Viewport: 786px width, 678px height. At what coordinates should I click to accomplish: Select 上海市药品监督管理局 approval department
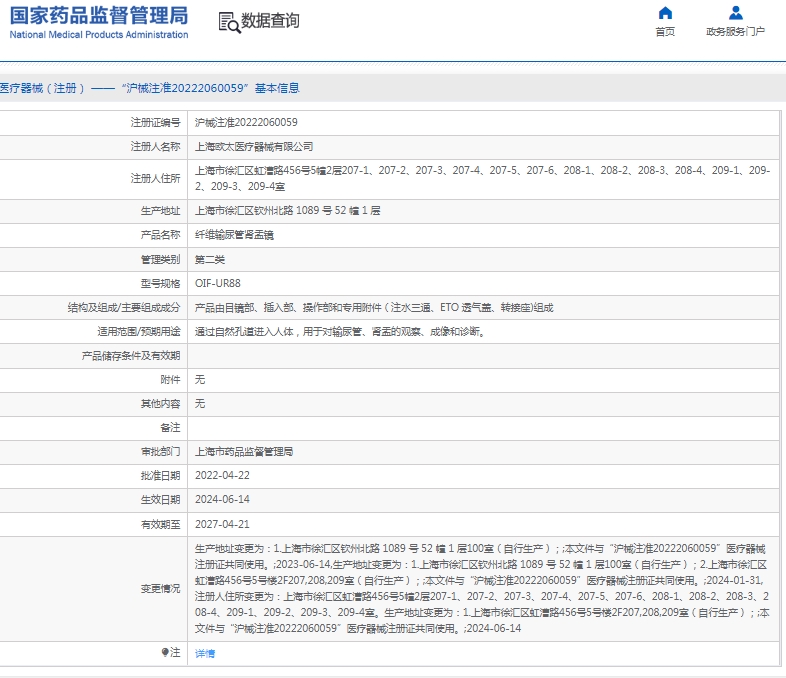pos(244,452)
